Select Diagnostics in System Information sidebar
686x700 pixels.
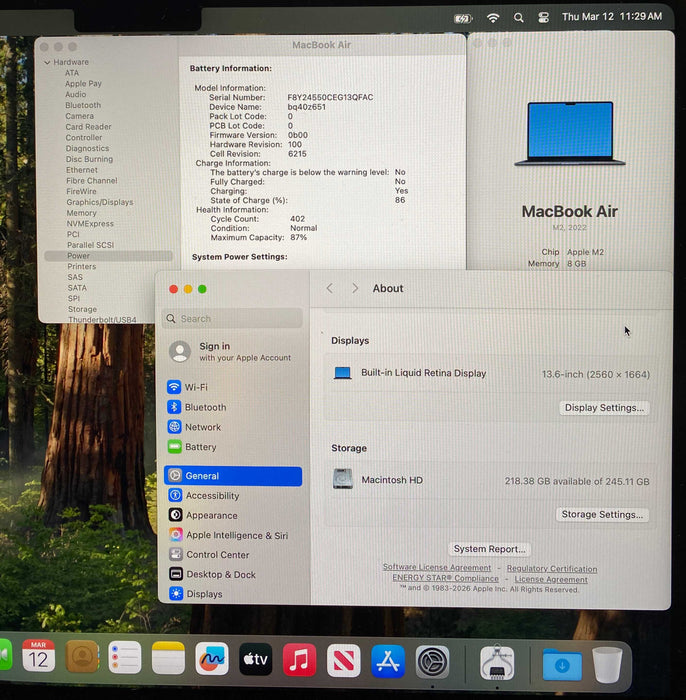coord(87,148)
